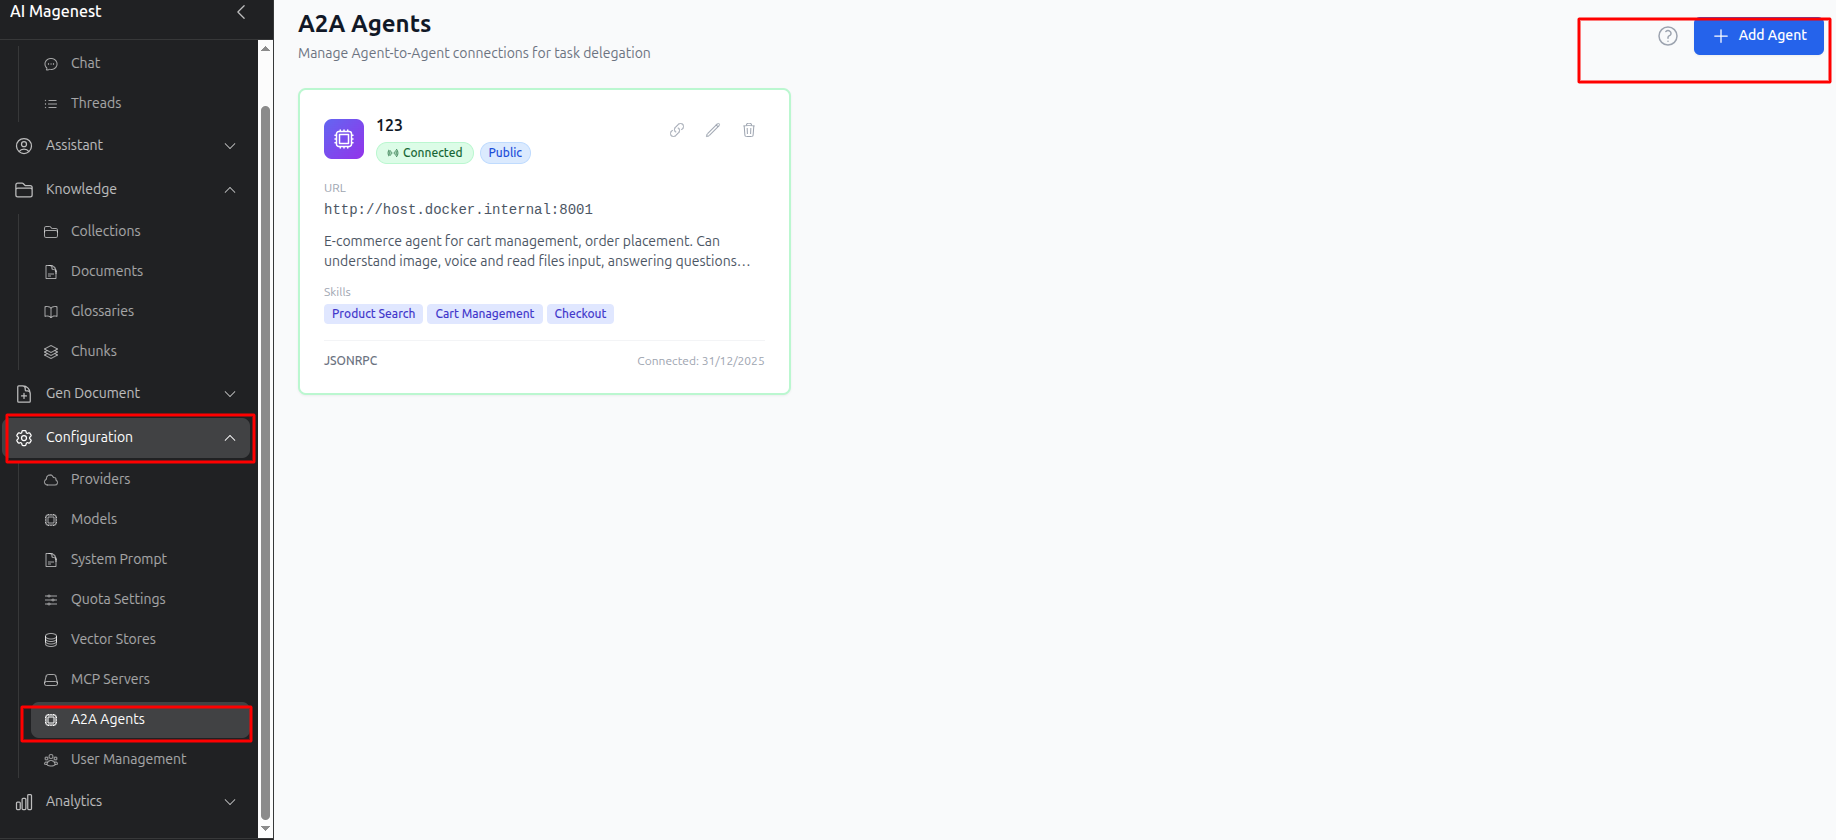Click the MCP Servers drive icon
The width and height of the screenshot is (1836, 840).
pos(51,680)
